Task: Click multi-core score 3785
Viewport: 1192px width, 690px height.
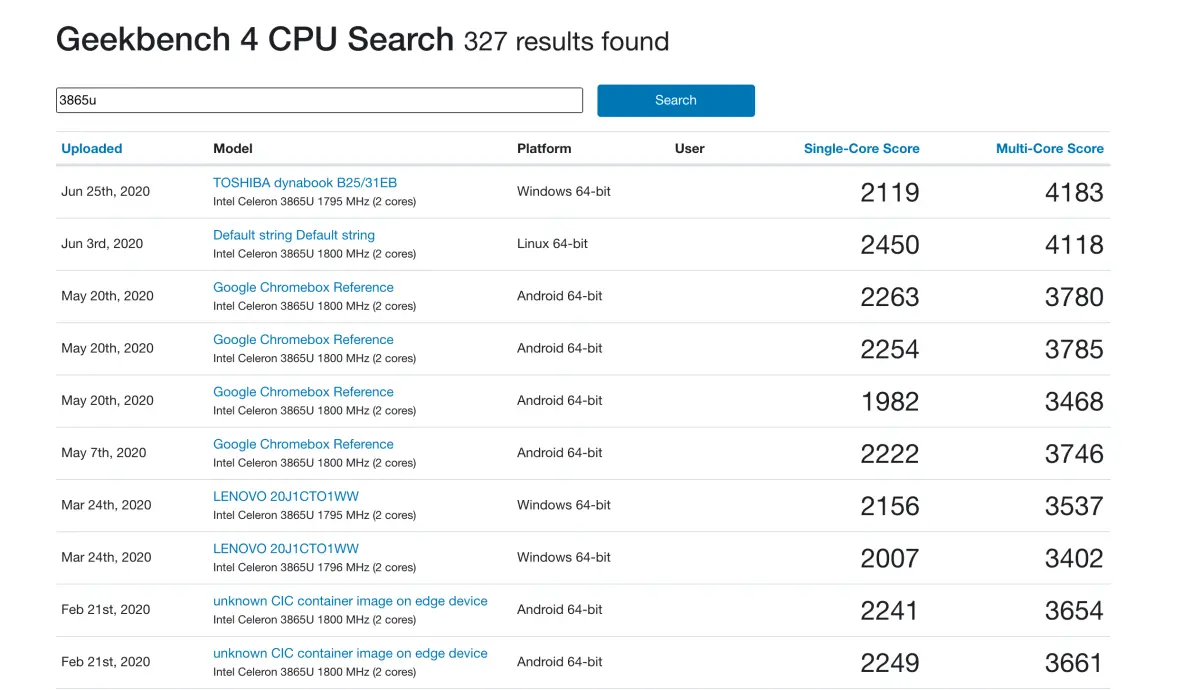Action: click(1073, 350)
